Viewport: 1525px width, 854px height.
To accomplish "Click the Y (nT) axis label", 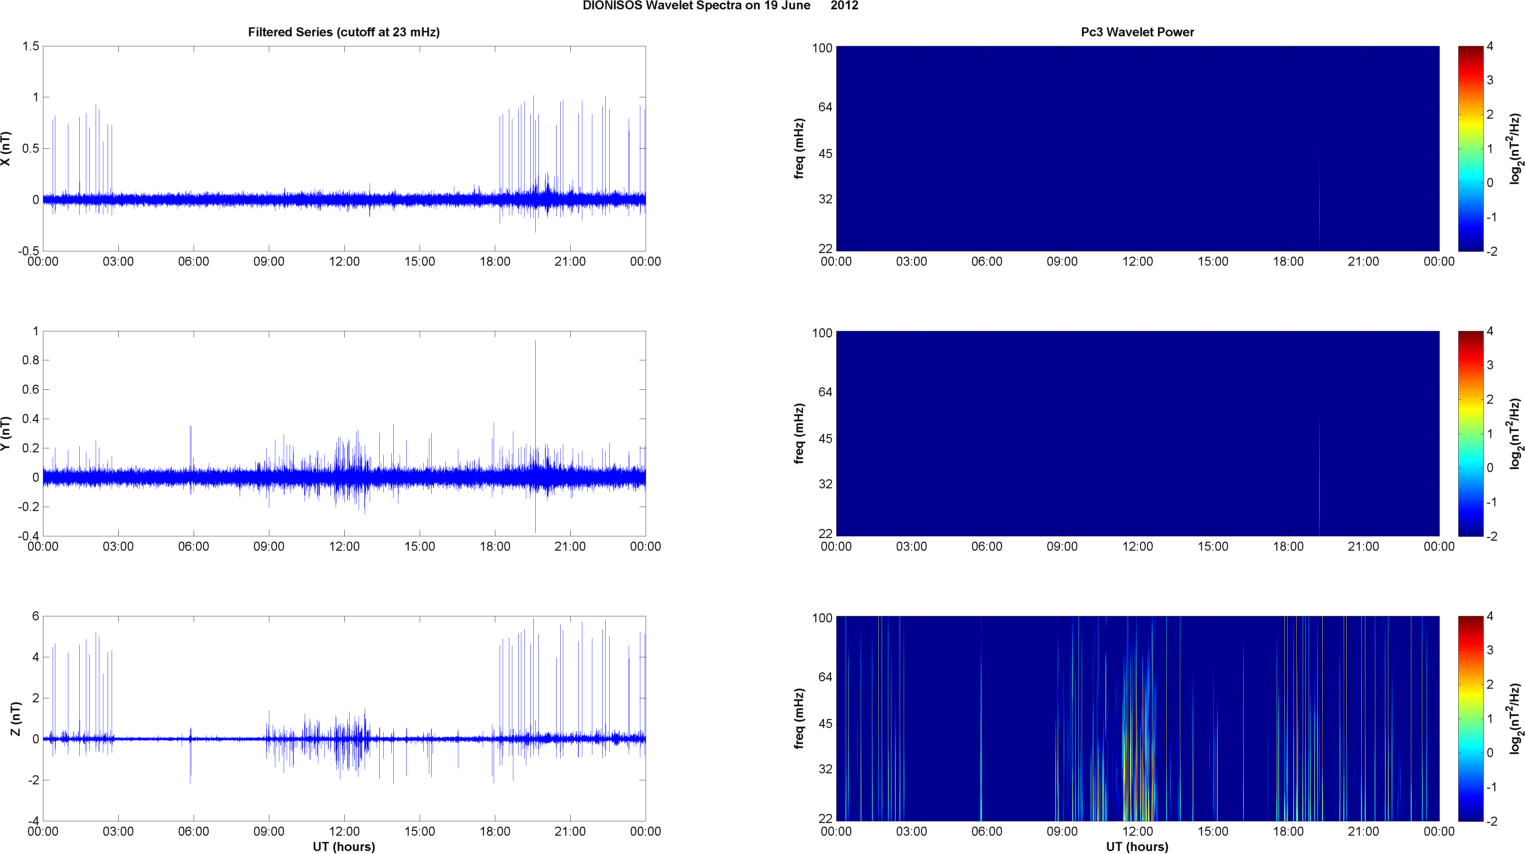I will (x=6, y=434).
